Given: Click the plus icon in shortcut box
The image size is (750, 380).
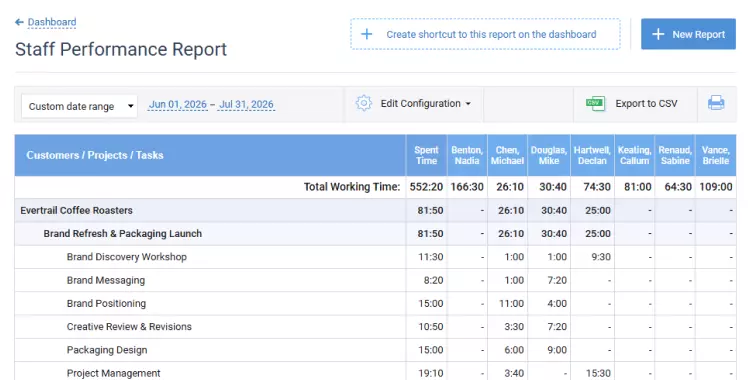Looking at the screenshot, I should click(x=366, y=34).
